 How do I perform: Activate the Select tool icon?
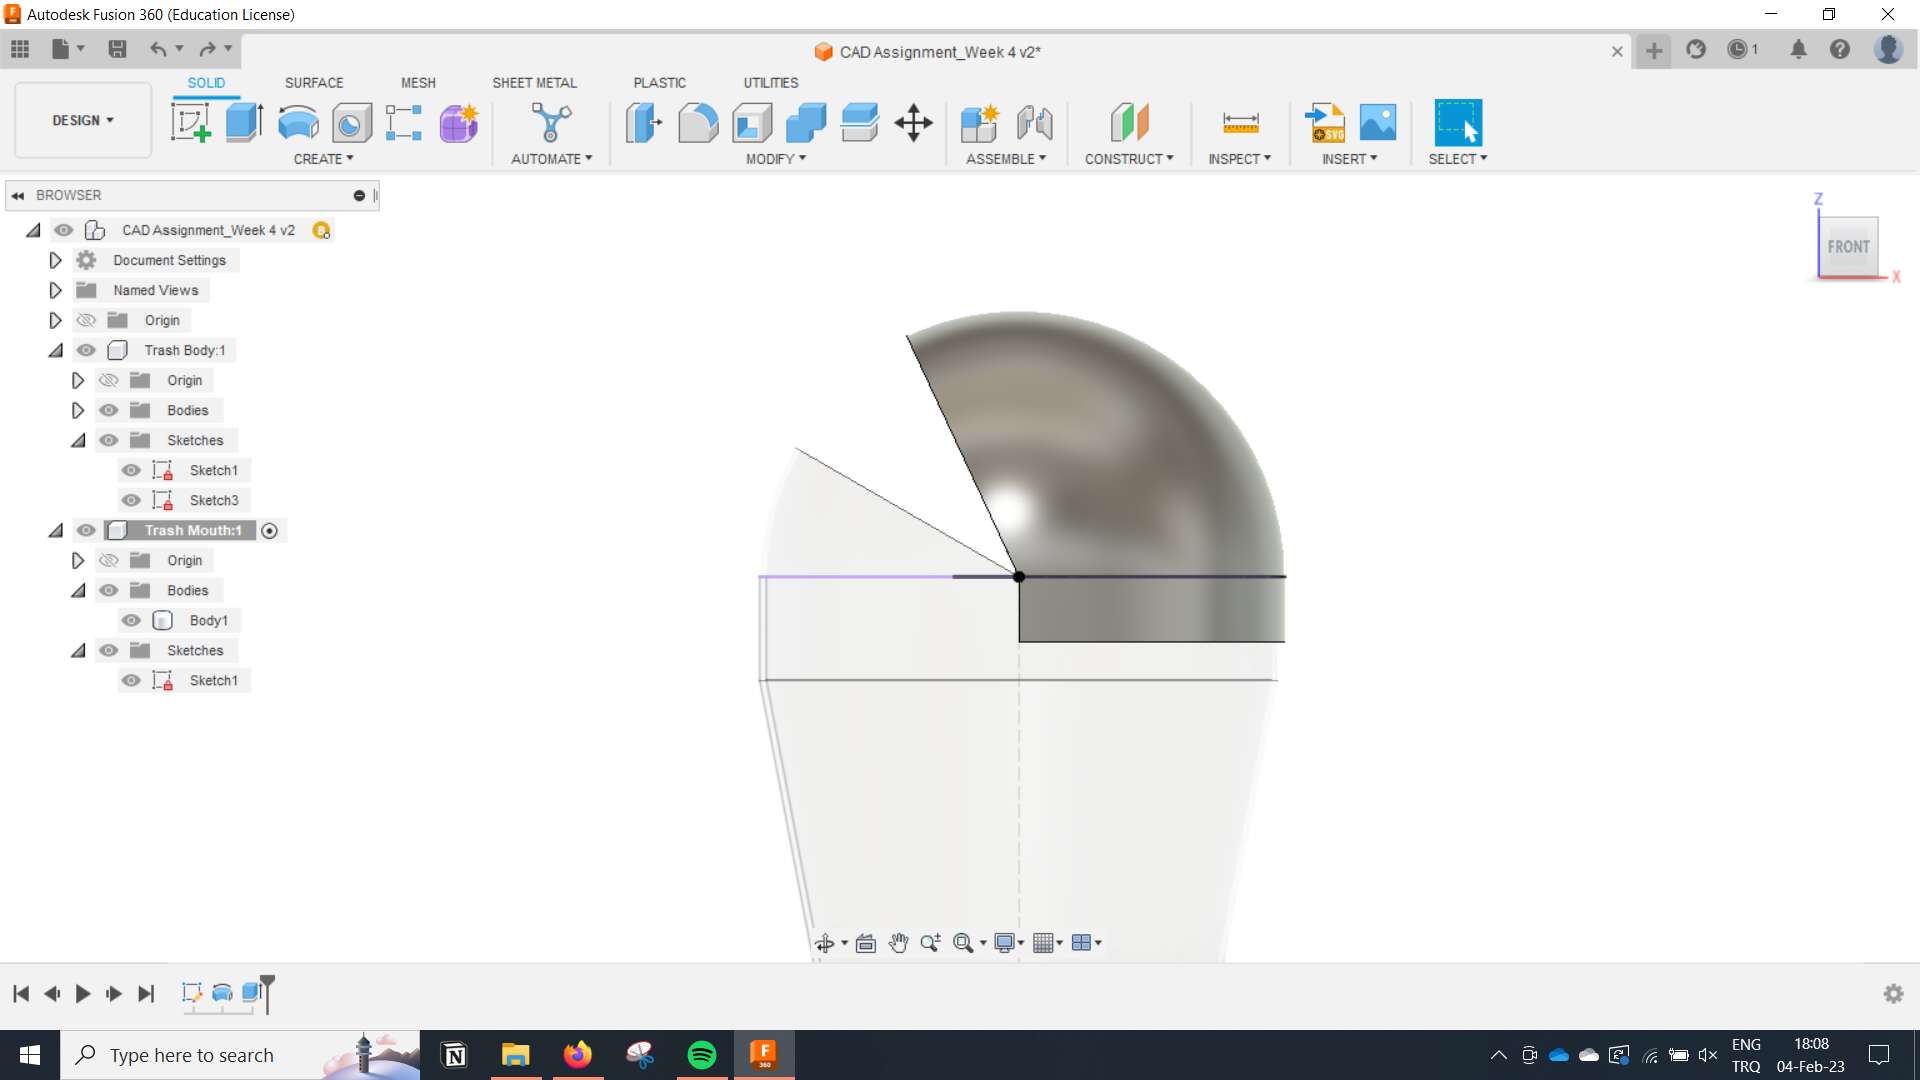tap(1458, 122)
